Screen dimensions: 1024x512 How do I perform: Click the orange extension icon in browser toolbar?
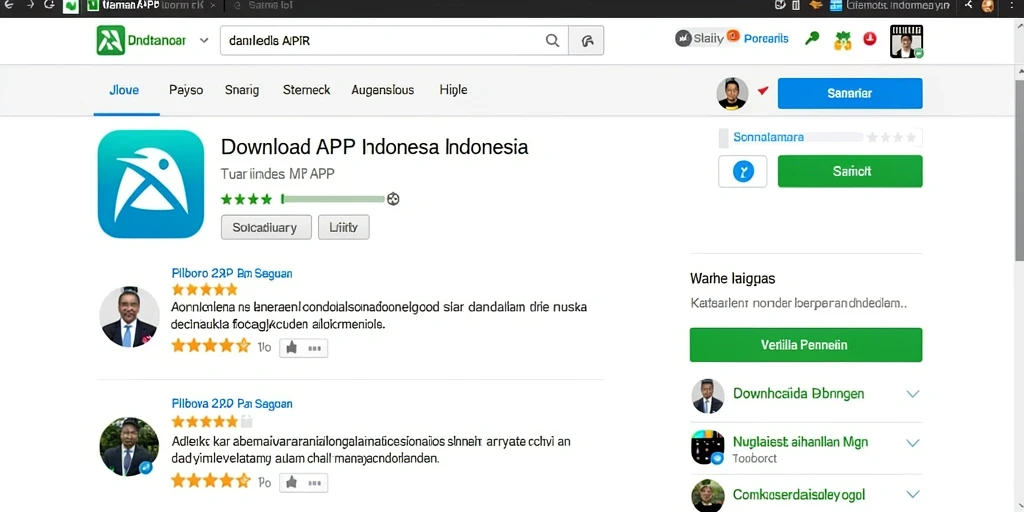(815, 5)
